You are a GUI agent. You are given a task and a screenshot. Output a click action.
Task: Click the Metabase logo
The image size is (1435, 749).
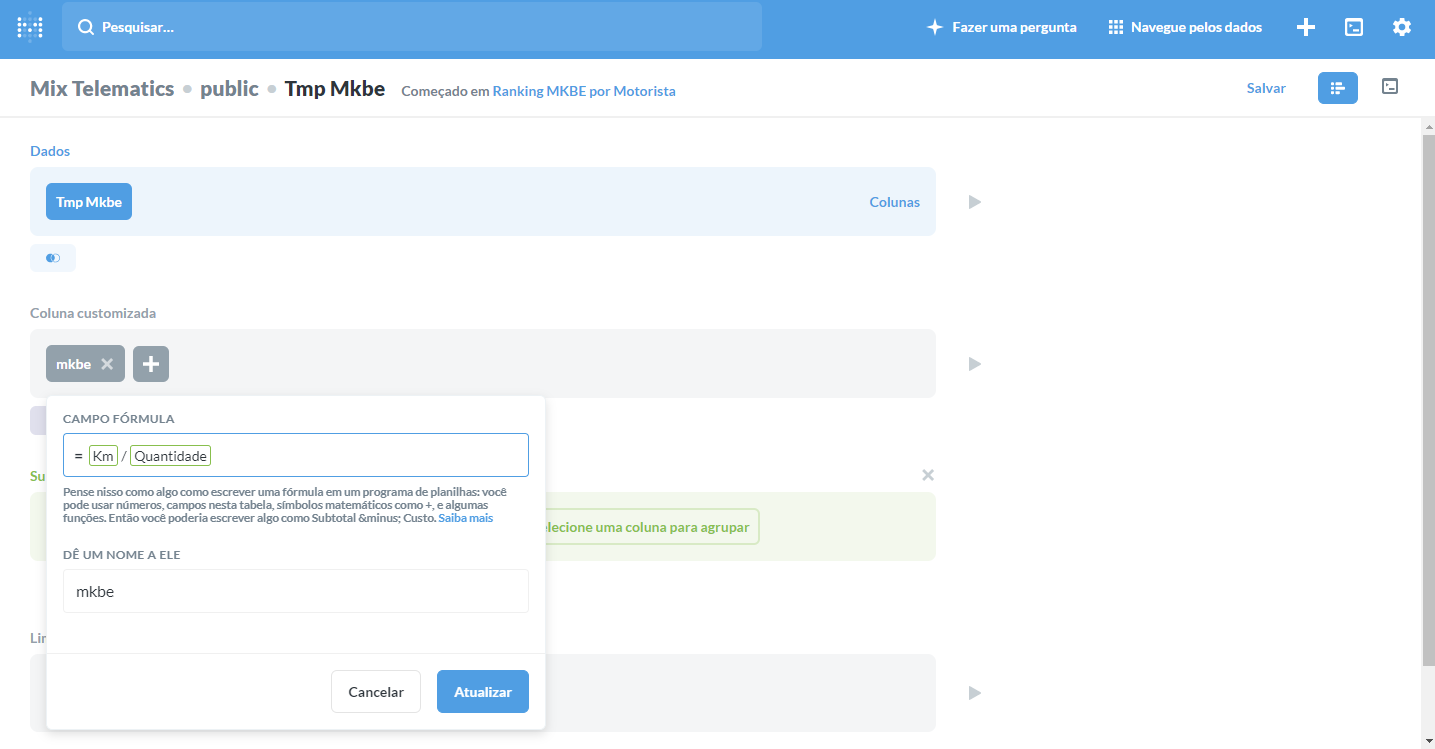click(29, 27)
